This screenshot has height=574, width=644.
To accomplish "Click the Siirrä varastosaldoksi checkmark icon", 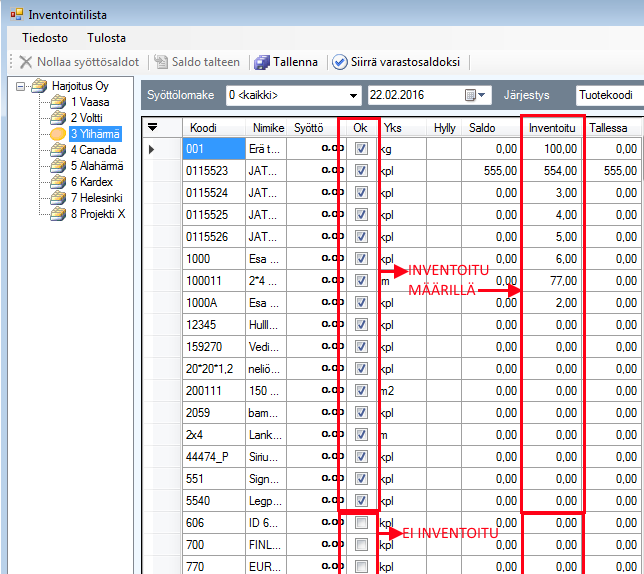I will pos(340,62).
